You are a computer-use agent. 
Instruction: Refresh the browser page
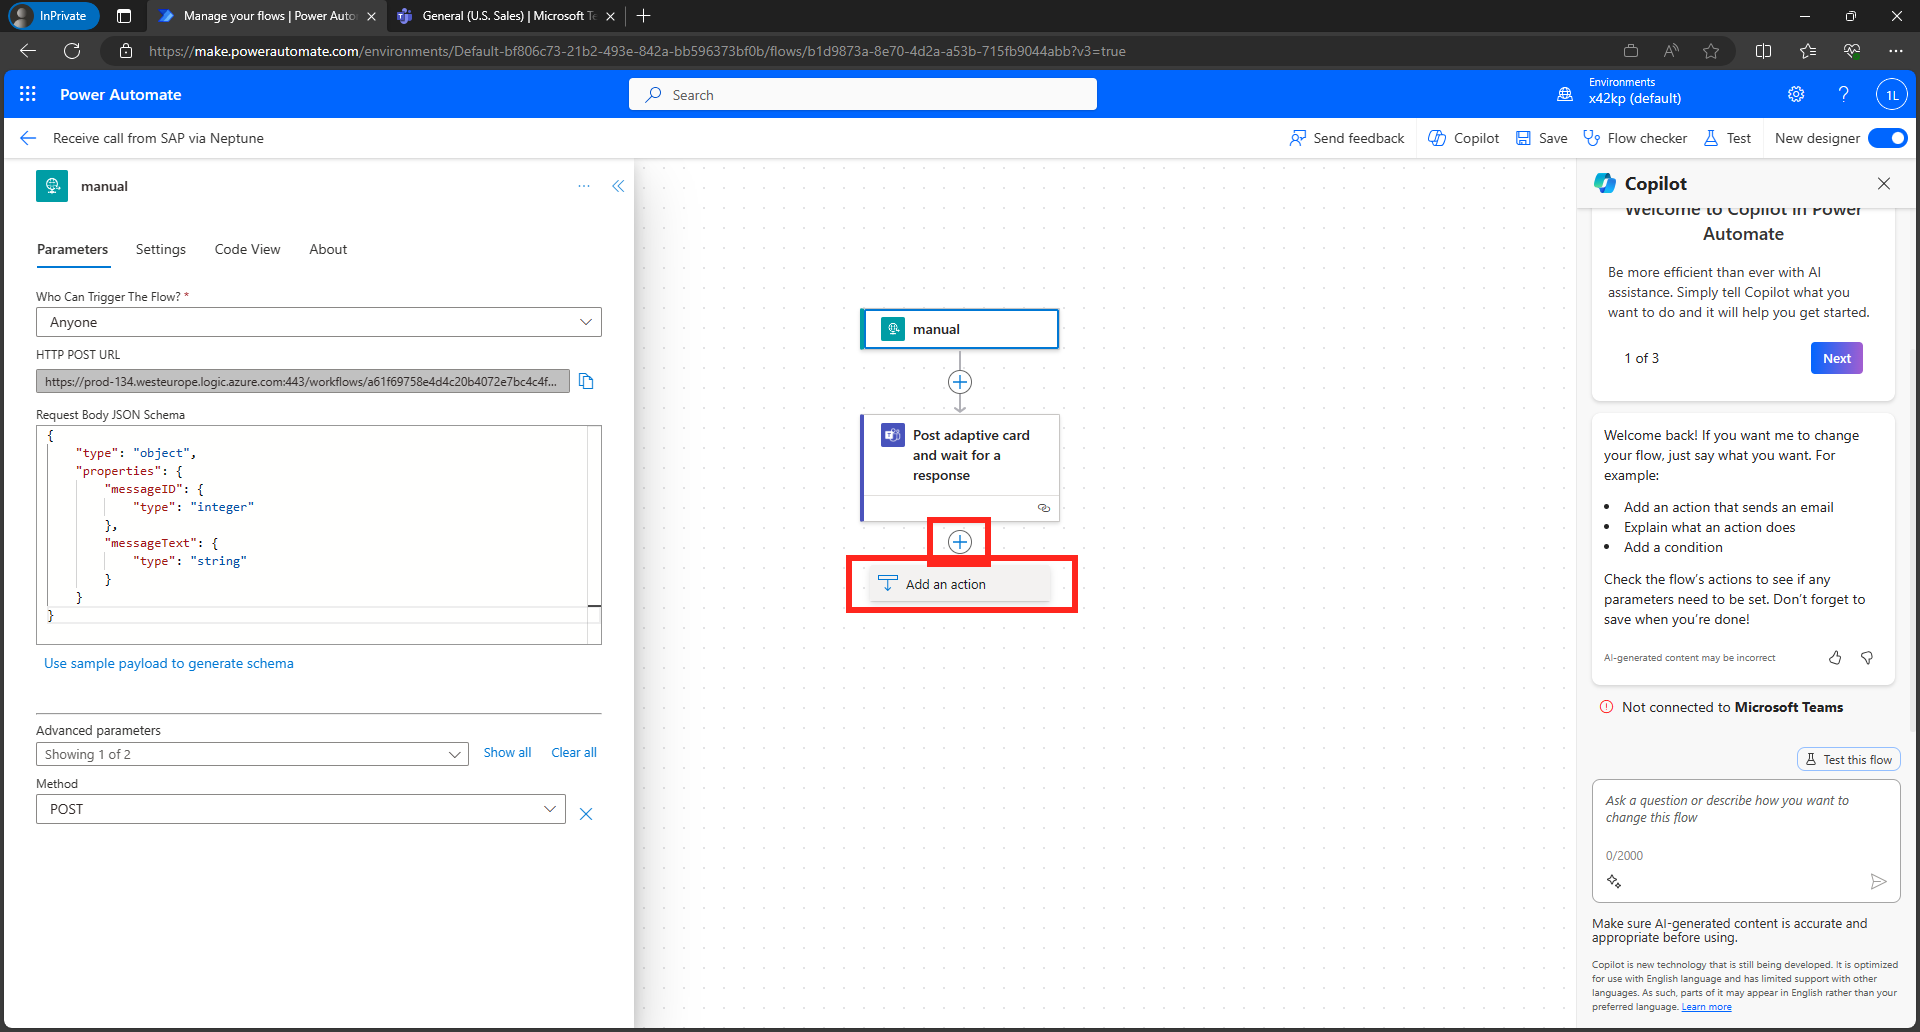pos(72,51)
